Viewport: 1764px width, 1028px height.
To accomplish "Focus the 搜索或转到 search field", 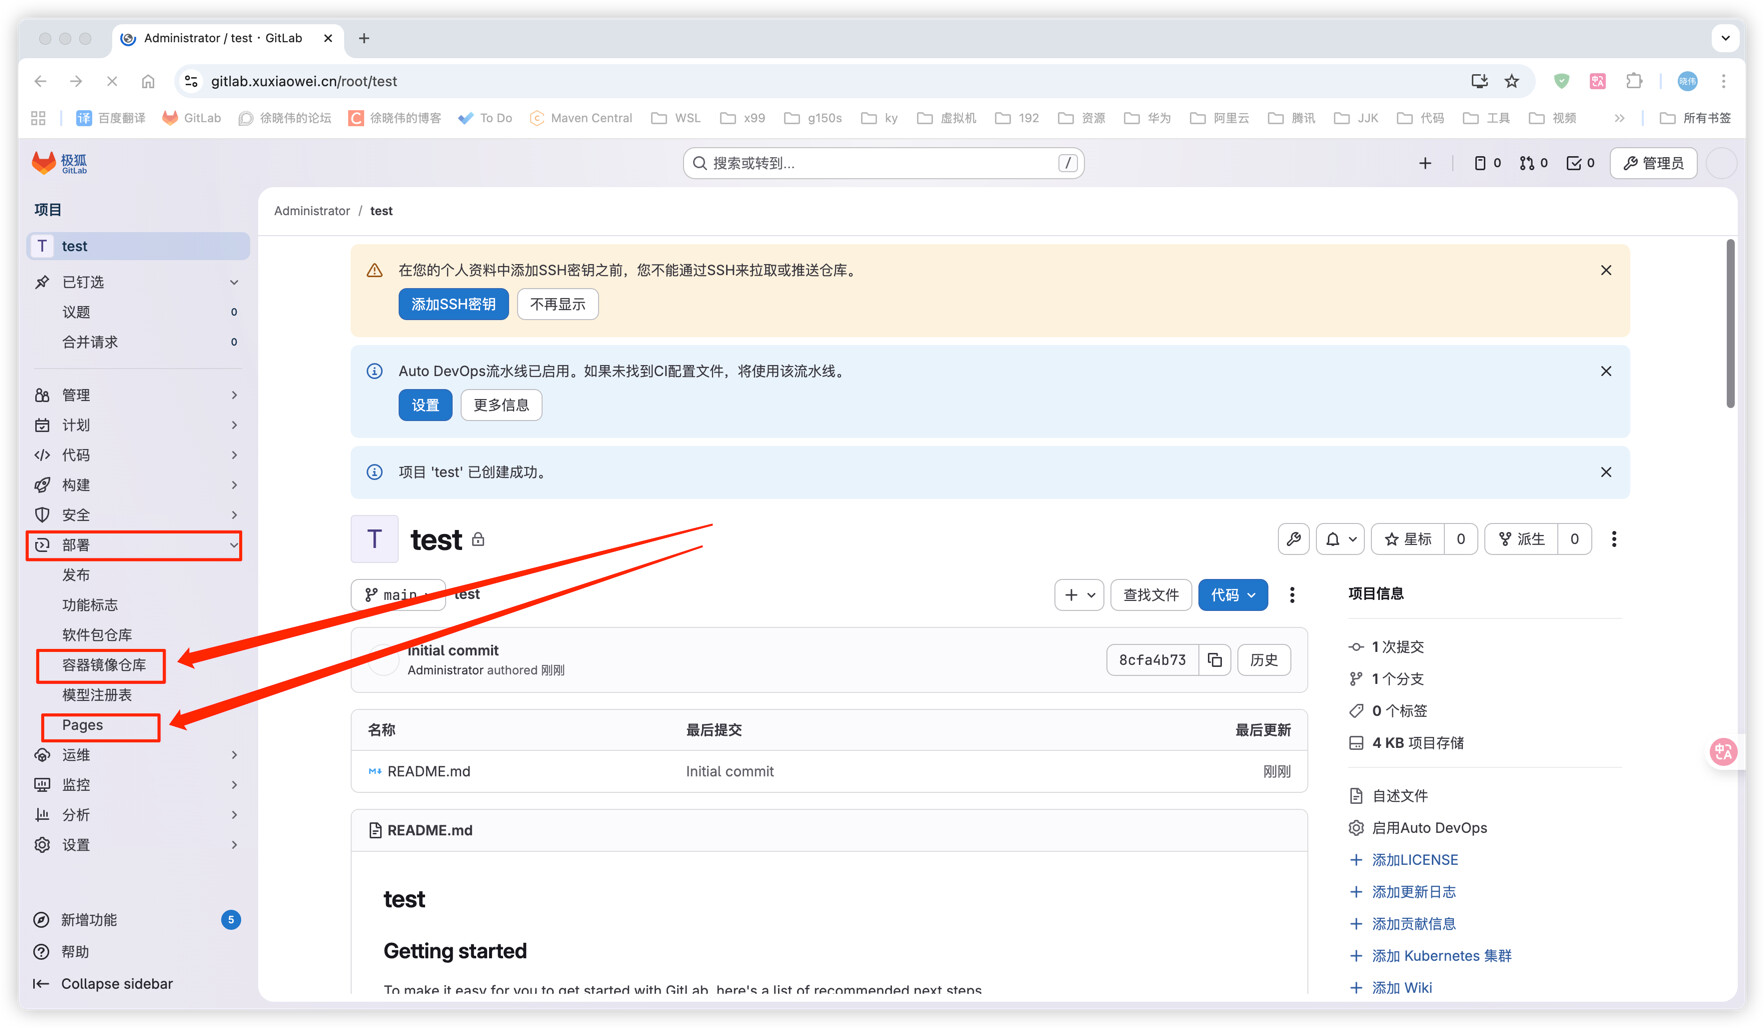I will [x=882, y=163].
